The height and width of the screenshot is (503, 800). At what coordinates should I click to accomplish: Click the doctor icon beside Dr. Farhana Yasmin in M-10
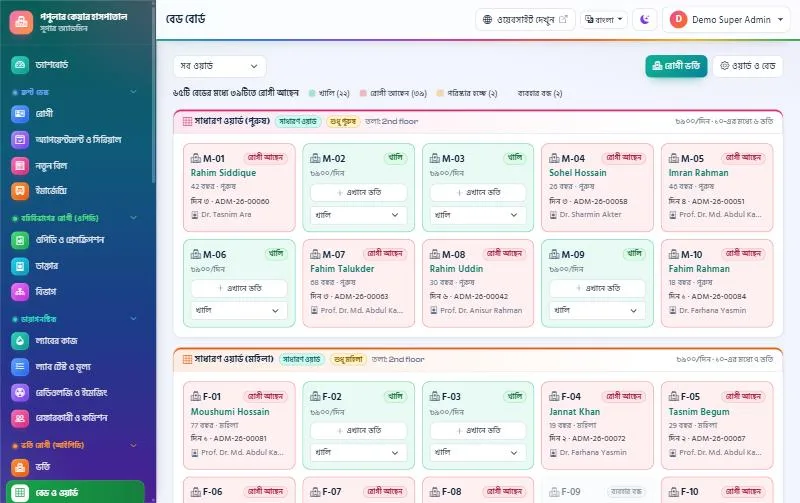(672, 310)
